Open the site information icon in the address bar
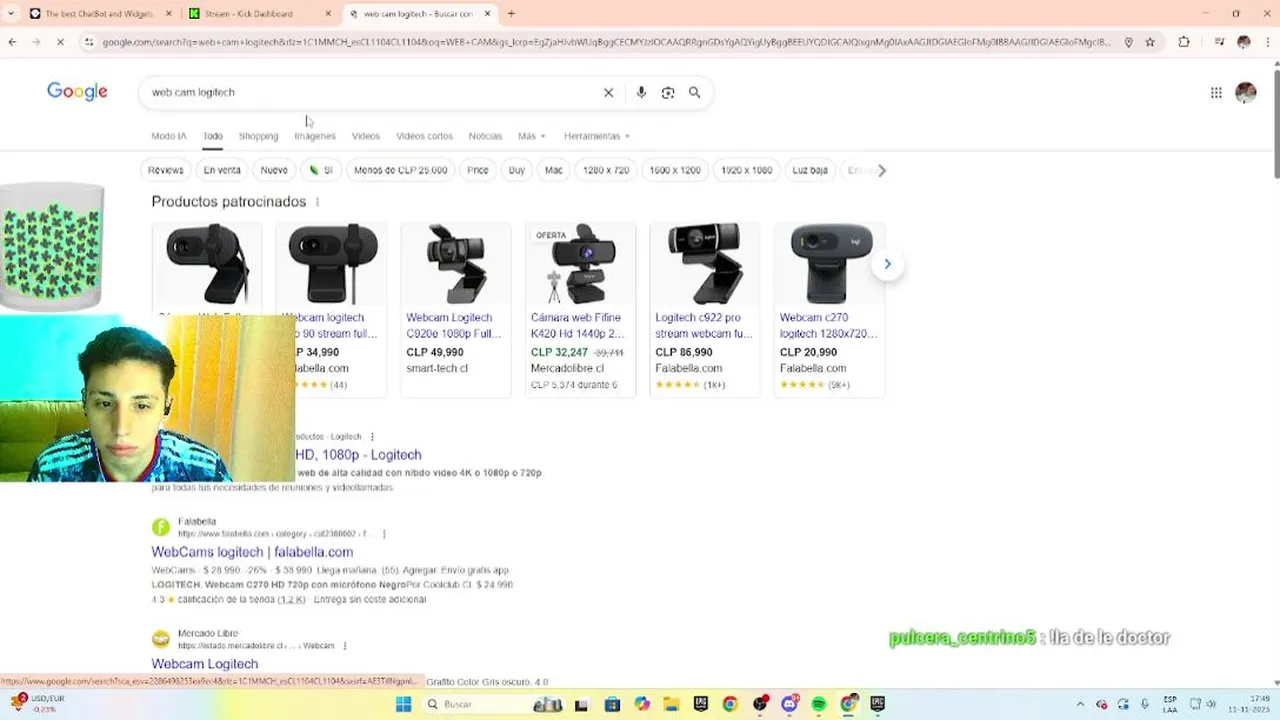This screenshot has width=1280, height=720. 89,42
